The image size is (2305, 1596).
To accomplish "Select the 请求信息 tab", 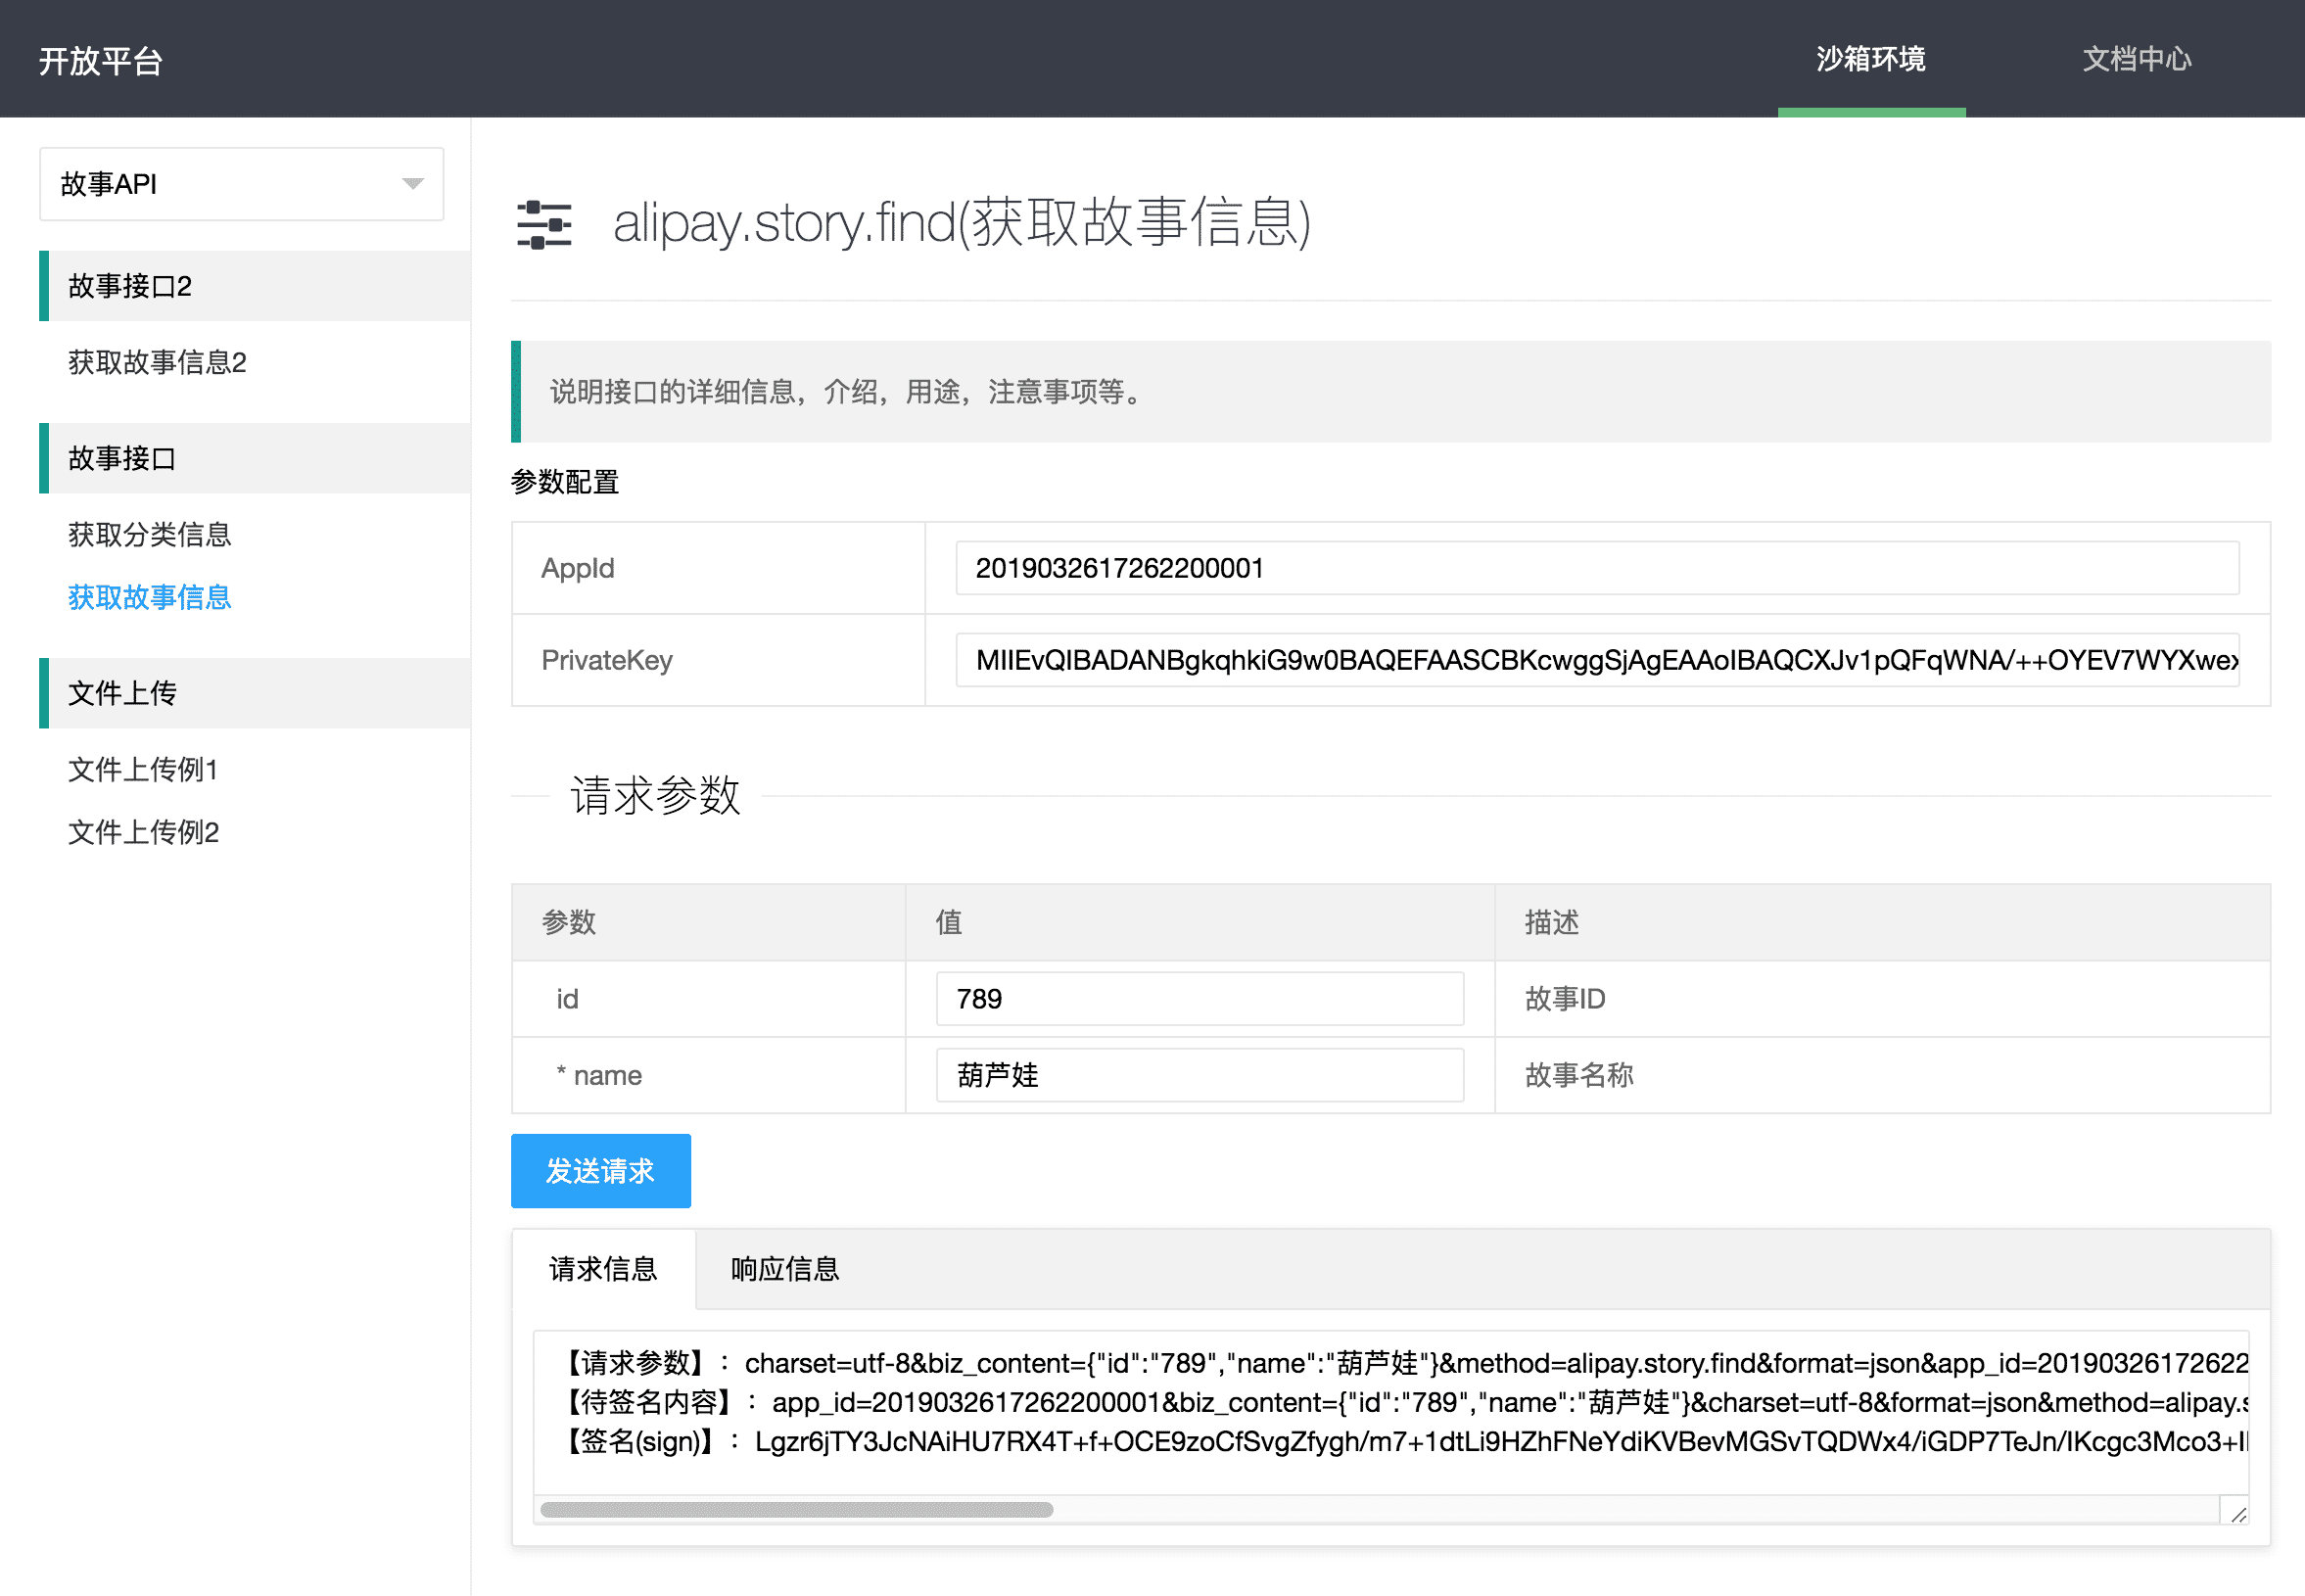I will [603, 1269].
